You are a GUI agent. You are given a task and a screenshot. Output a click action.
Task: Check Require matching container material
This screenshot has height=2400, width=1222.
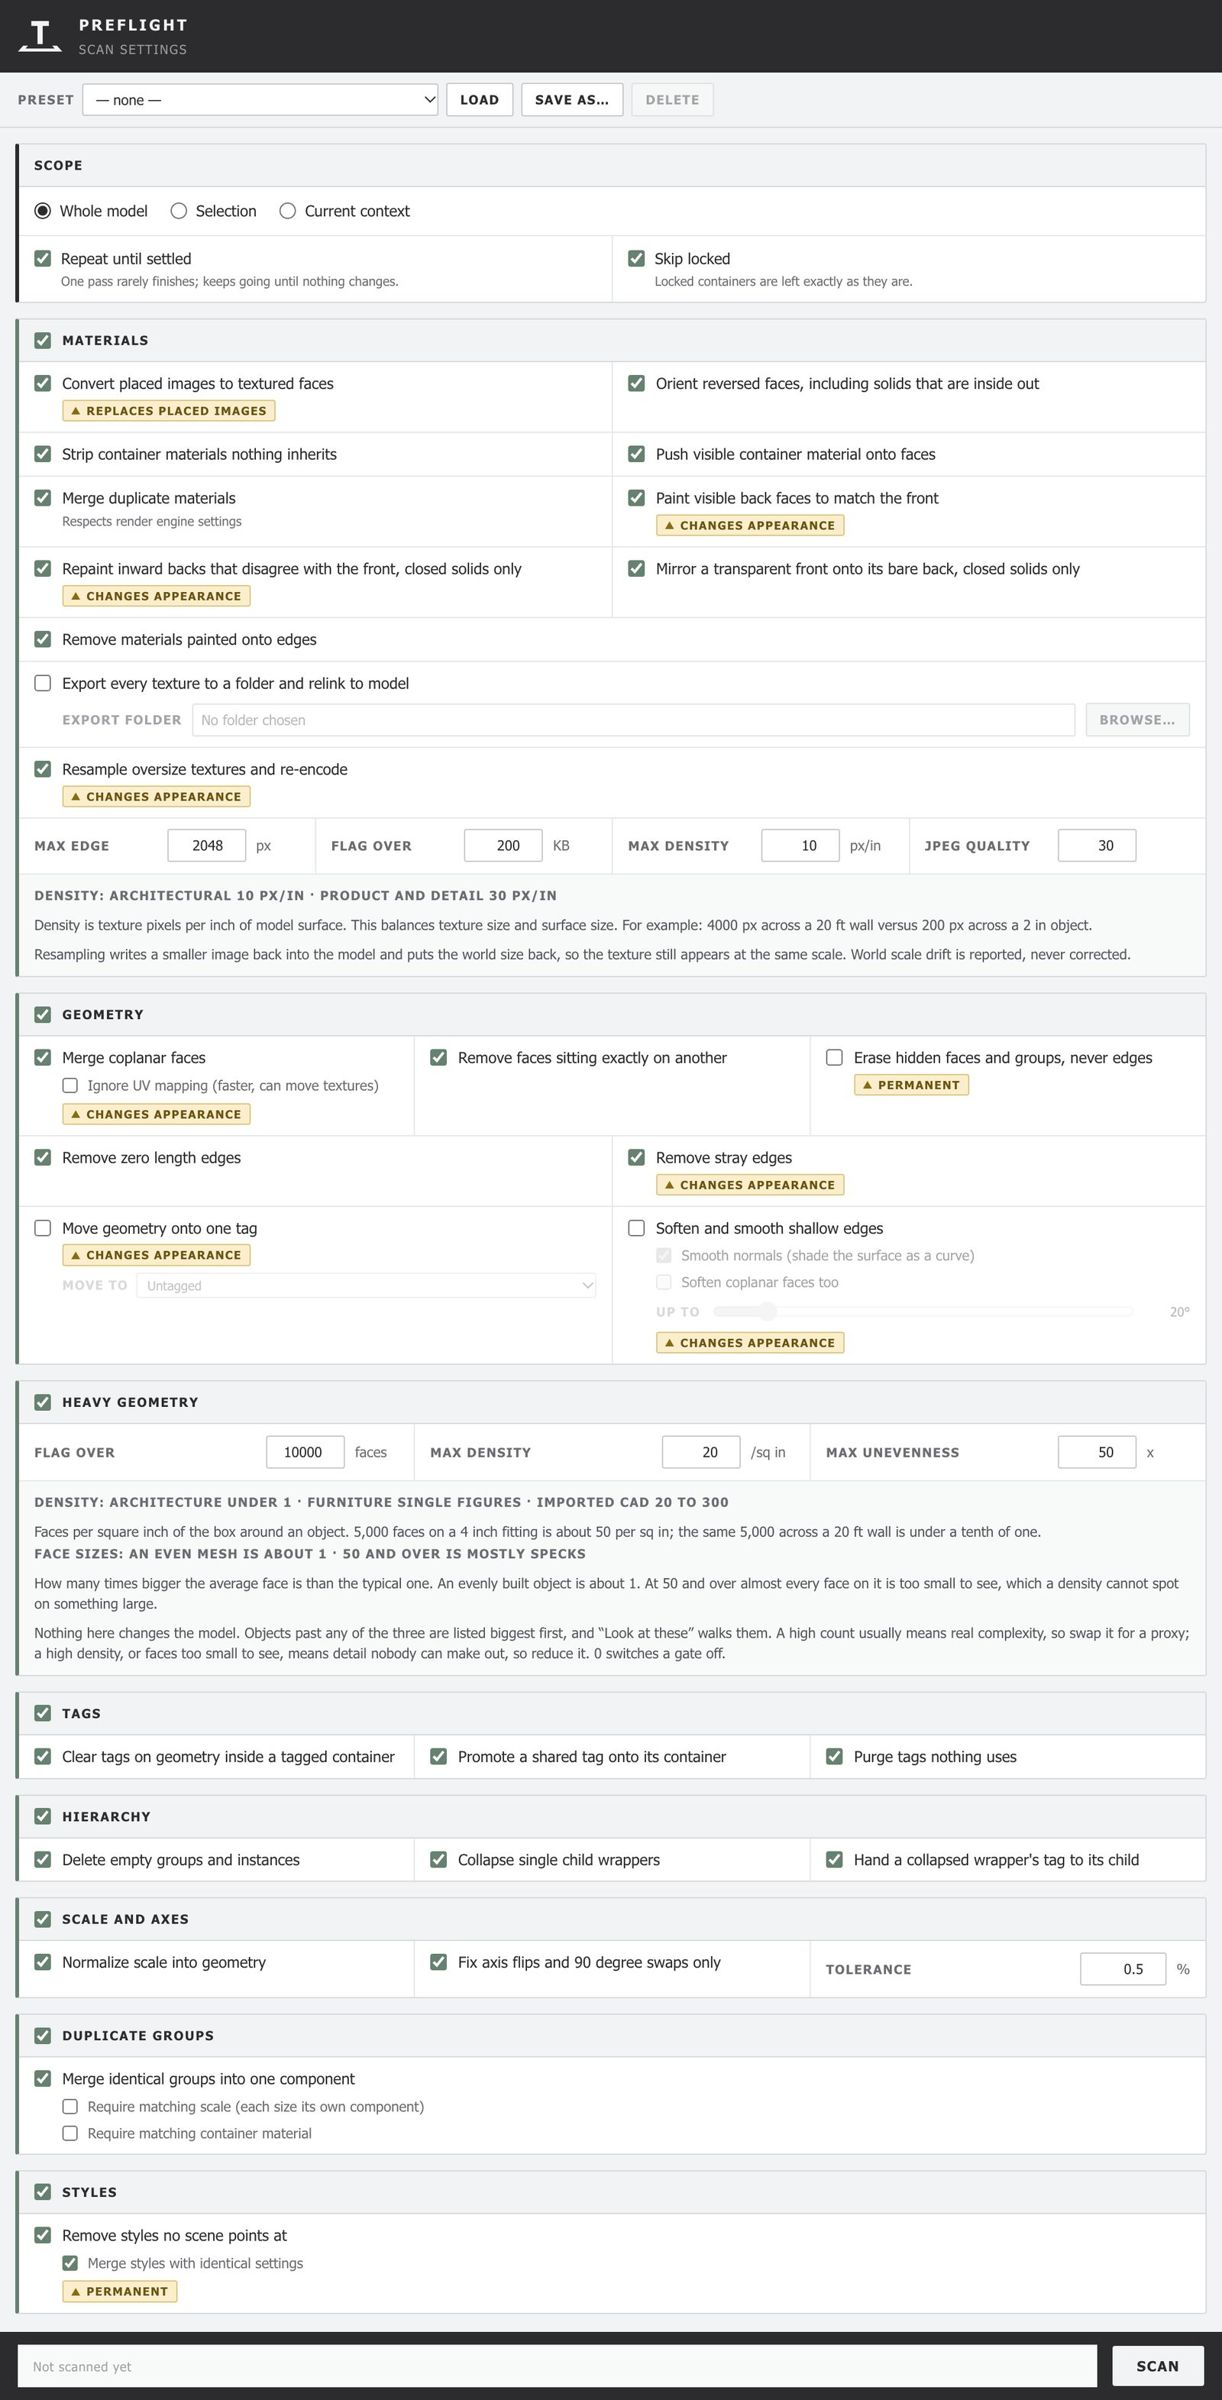70,2133
